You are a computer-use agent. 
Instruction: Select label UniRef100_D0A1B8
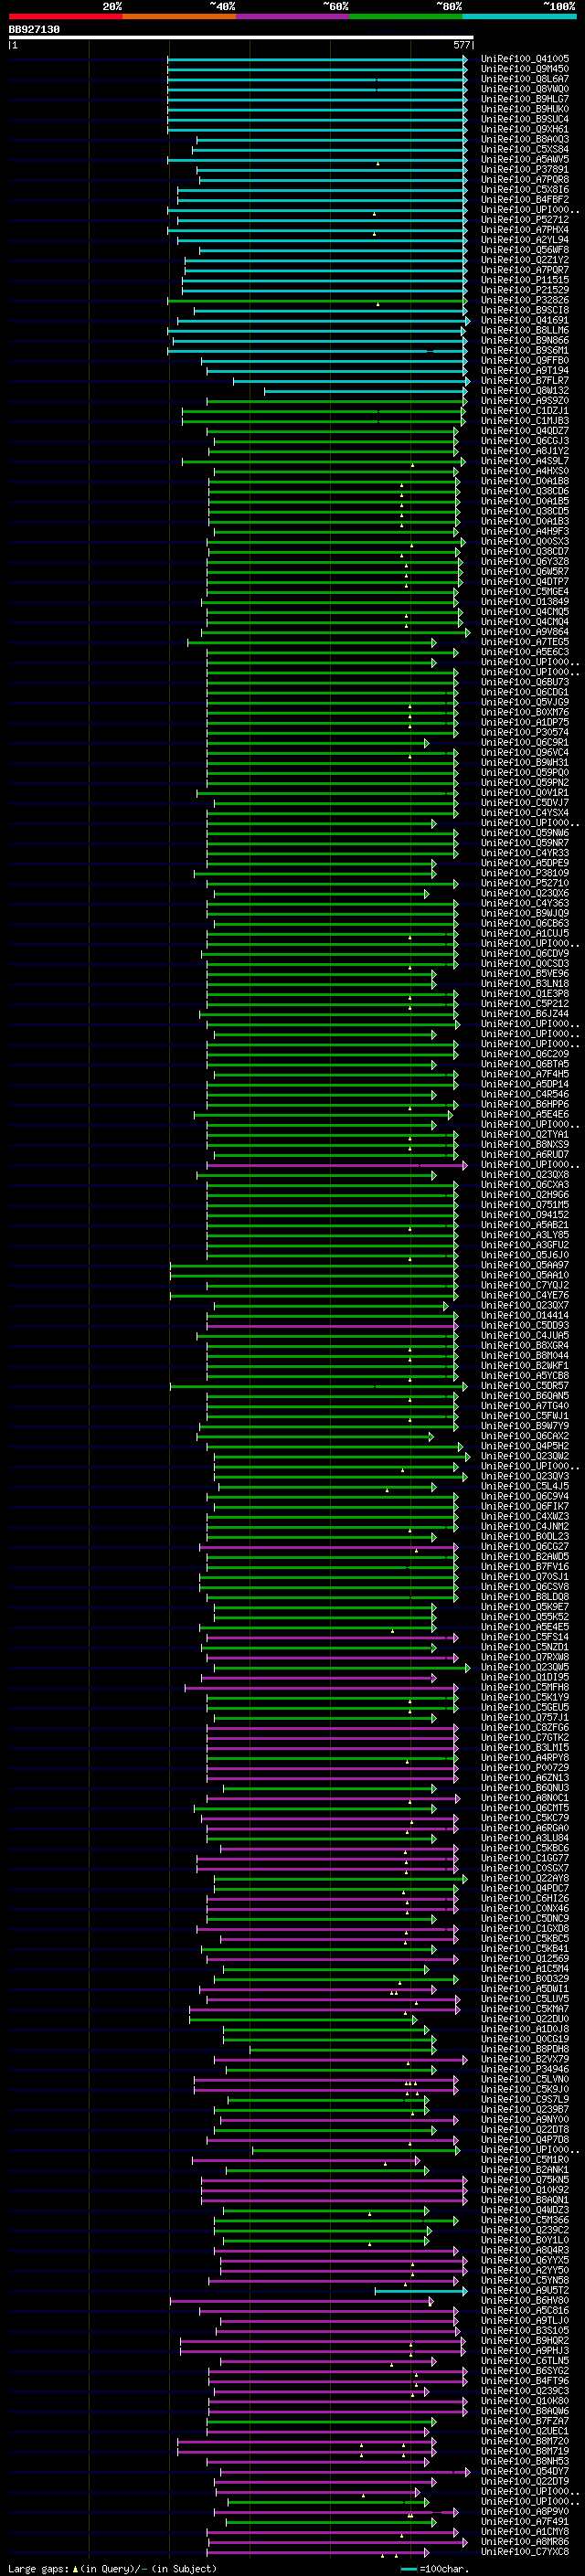point(525,481)
